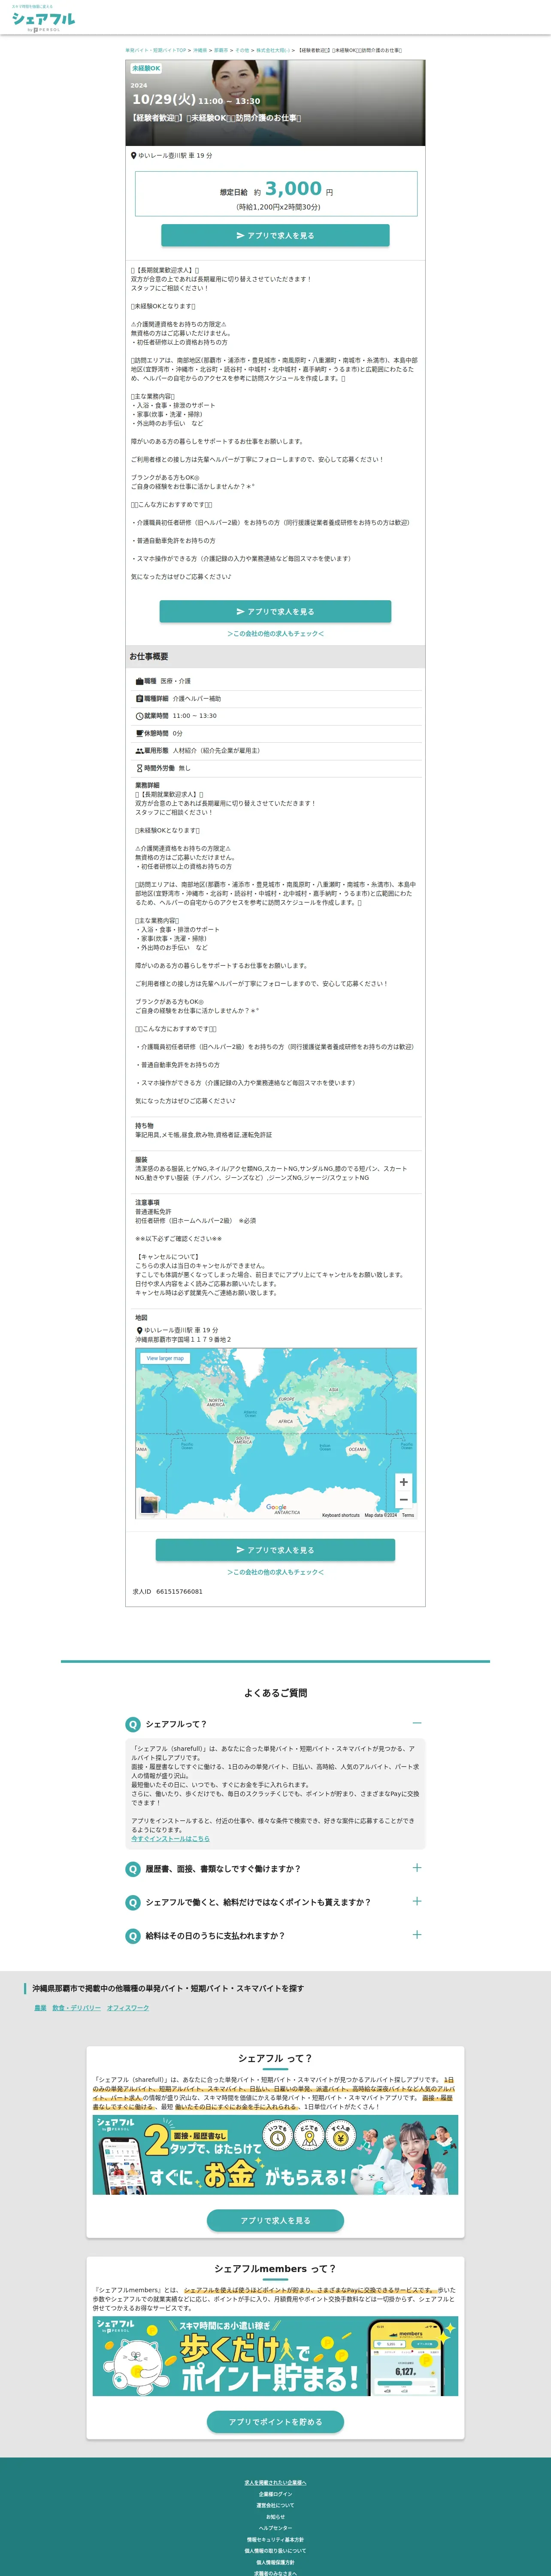Open the オフィスワーク category link
The width and height of the screenshot is (551, 2576).
point(128,2007)
